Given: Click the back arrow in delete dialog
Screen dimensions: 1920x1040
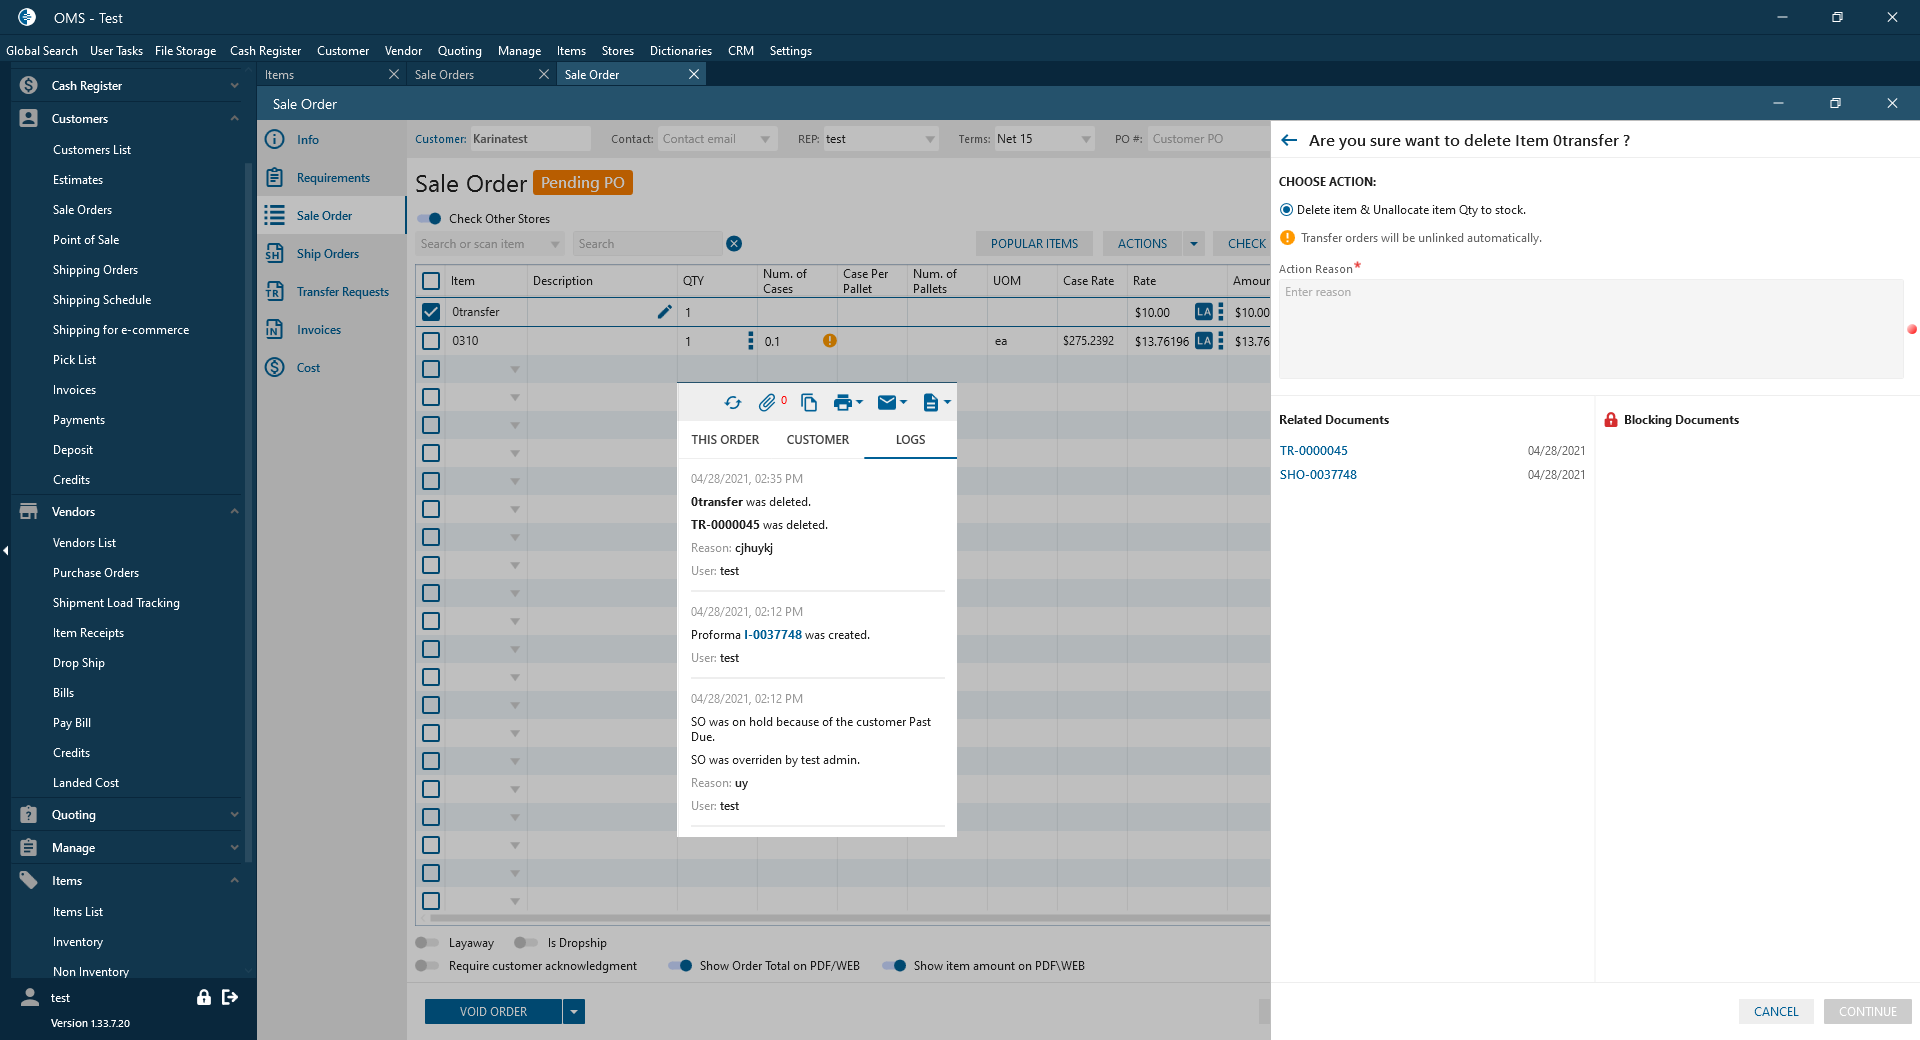Looking at the screenshot, I should 1289,141.
